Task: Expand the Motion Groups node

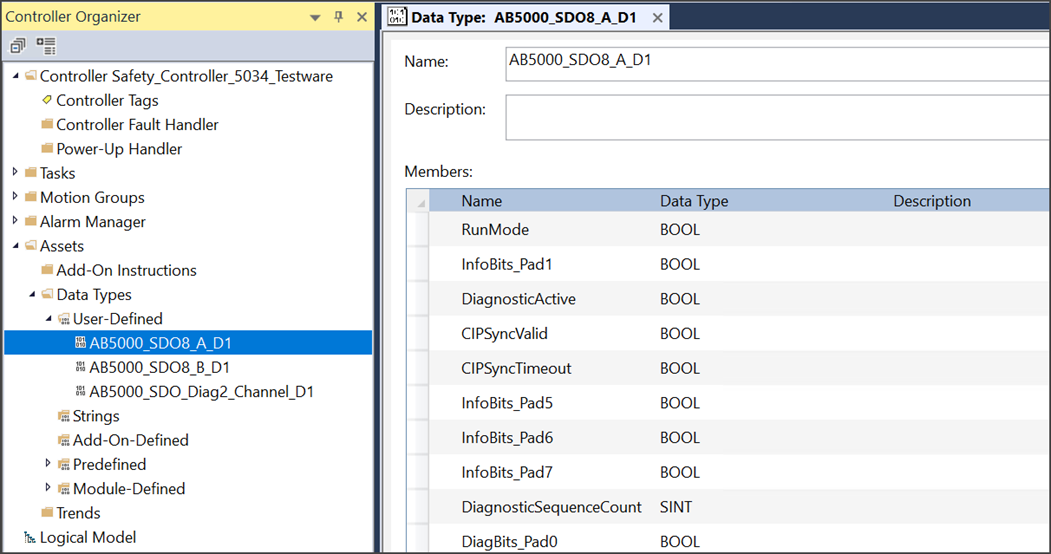Action: click(15, 197)
